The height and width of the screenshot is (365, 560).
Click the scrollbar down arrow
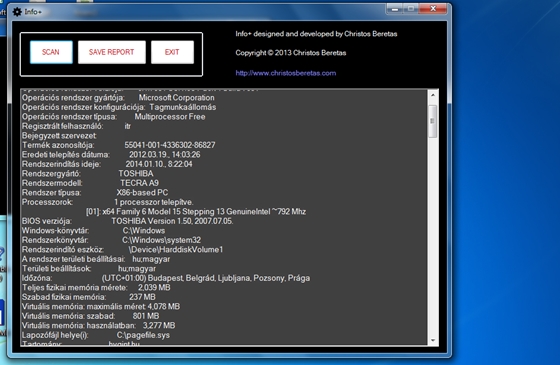coord(432,340)
